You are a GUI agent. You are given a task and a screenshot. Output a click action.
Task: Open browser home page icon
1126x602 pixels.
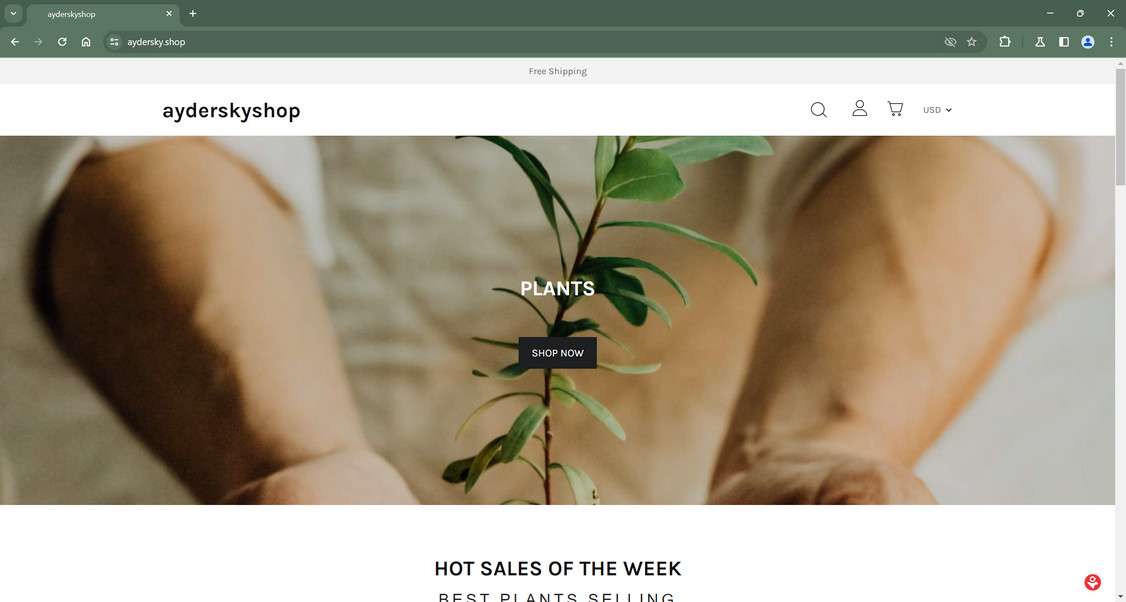(x=86, y=42)
